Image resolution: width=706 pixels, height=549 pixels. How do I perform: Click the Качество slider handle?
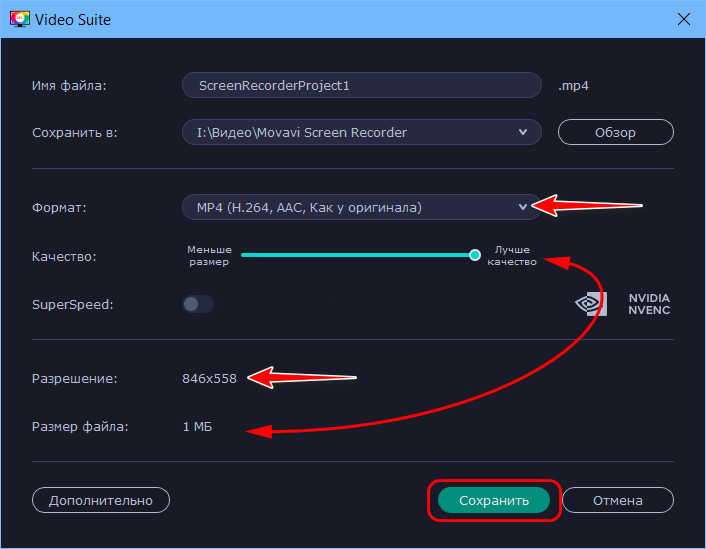tap(475, 255)
